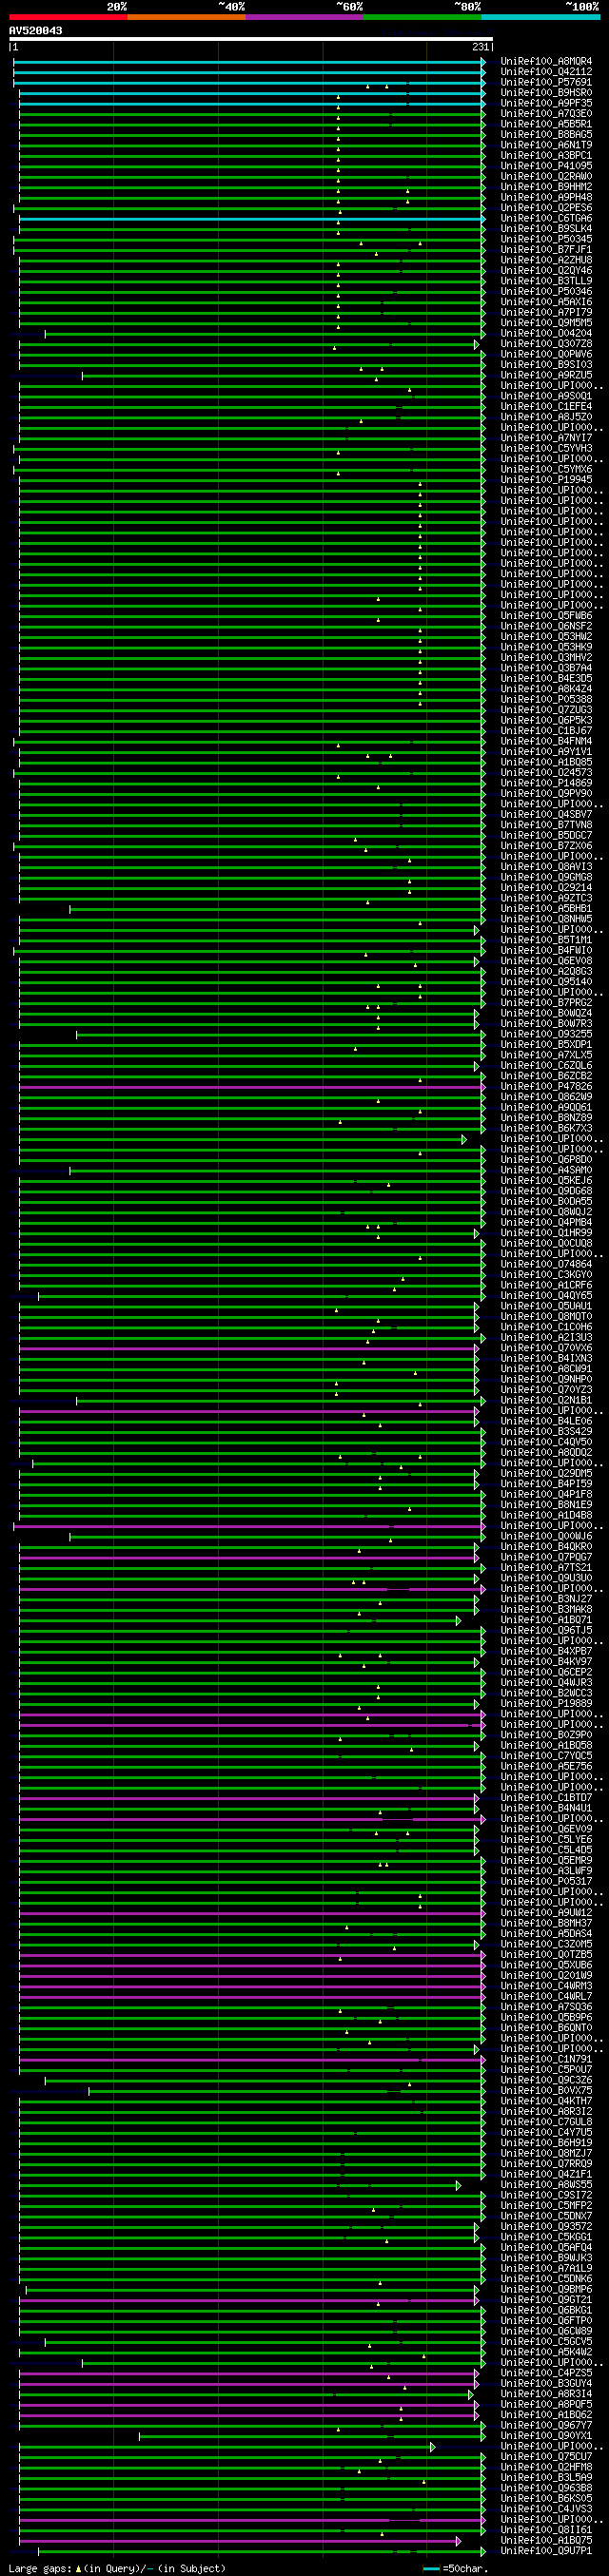Select hit label UniRef100_Q0PWV6
The width and height of the screenshot is (609, 2576).
(x=546, y=354)
